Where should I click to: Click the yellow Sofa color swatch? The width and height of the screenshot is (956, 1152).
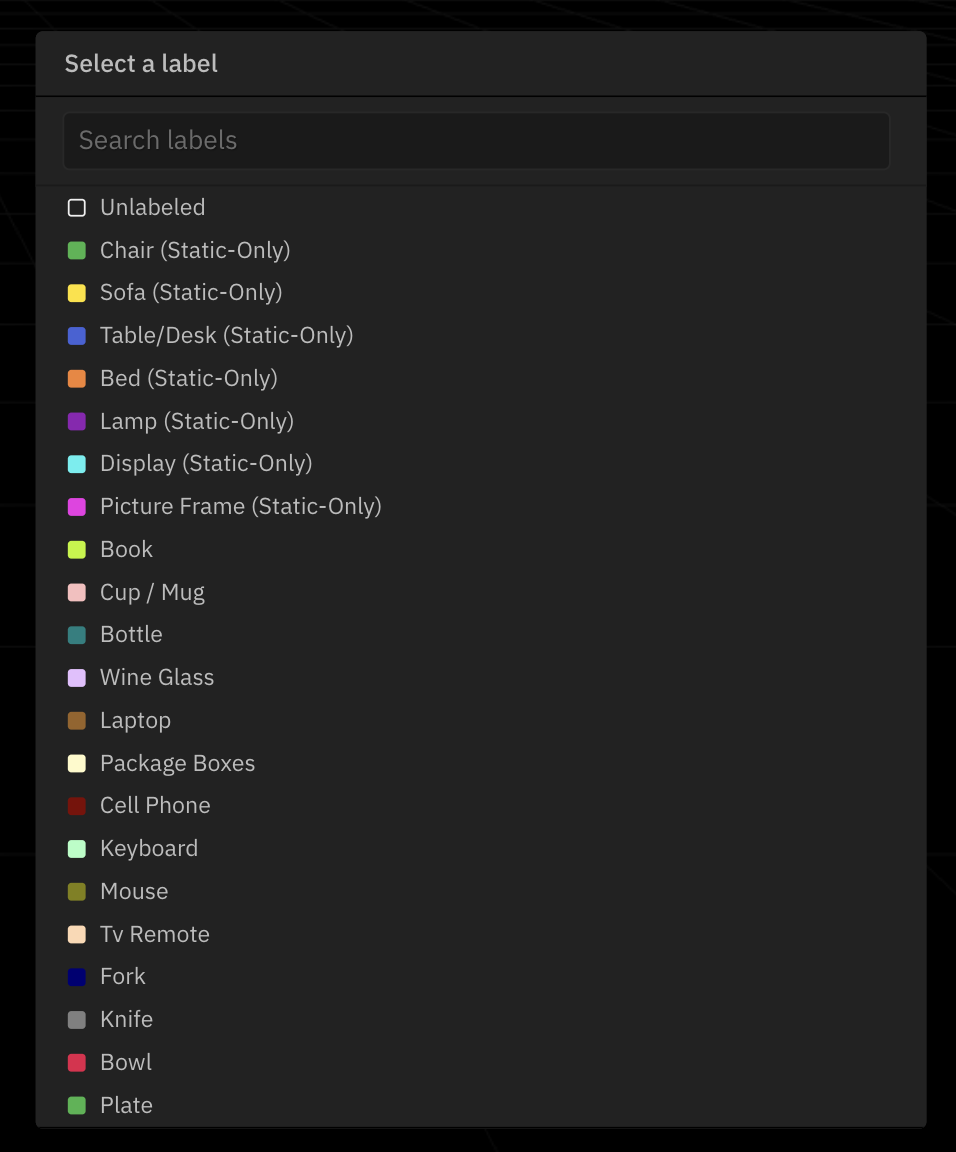click(77, 293)
